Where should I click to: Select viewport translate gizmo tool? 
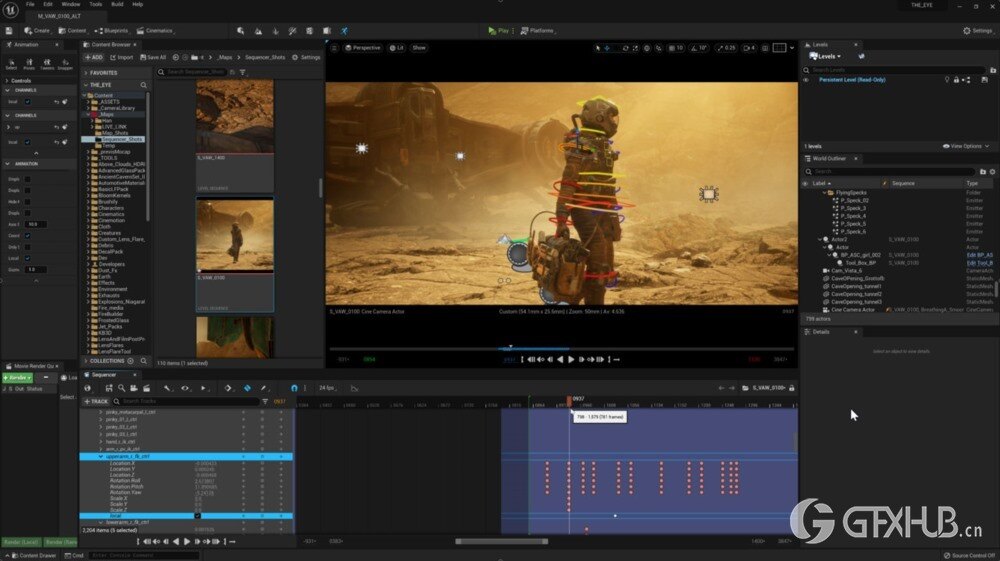coord(607,48)
